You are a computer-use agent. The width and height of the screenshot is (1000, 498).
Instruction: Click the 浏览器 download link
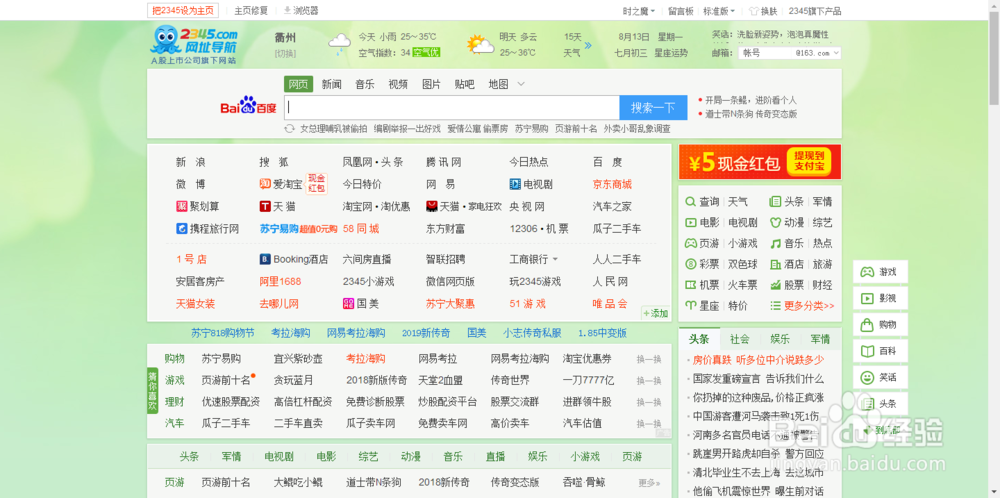point(301,11)
